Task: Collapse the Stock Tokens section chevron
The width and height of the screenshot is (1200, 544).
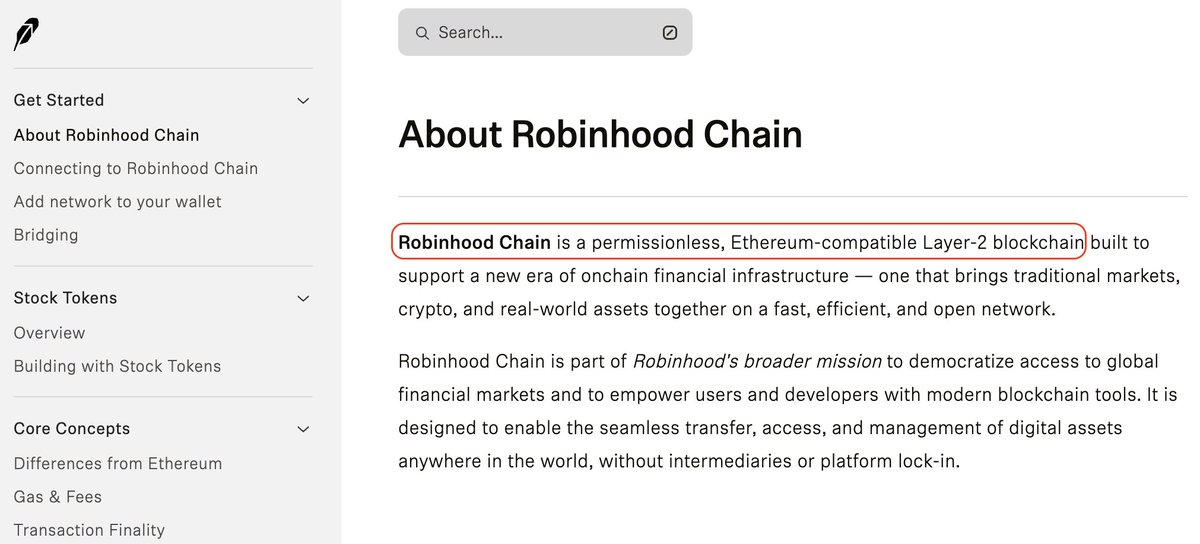Action: tap(304, 299)
